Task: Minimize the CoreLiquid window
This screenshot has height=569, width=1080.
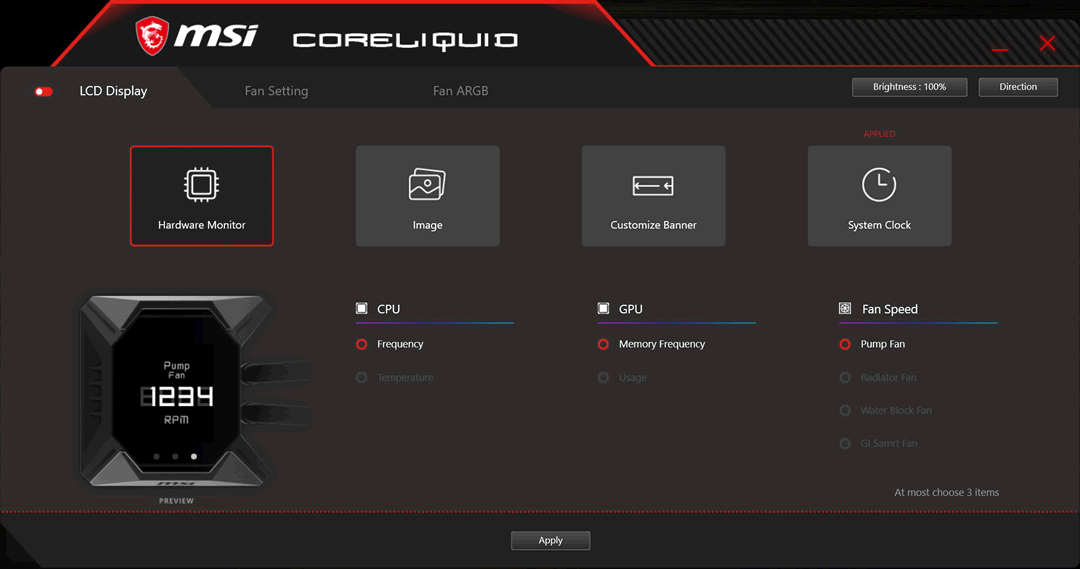Action: click(1000, 50)
